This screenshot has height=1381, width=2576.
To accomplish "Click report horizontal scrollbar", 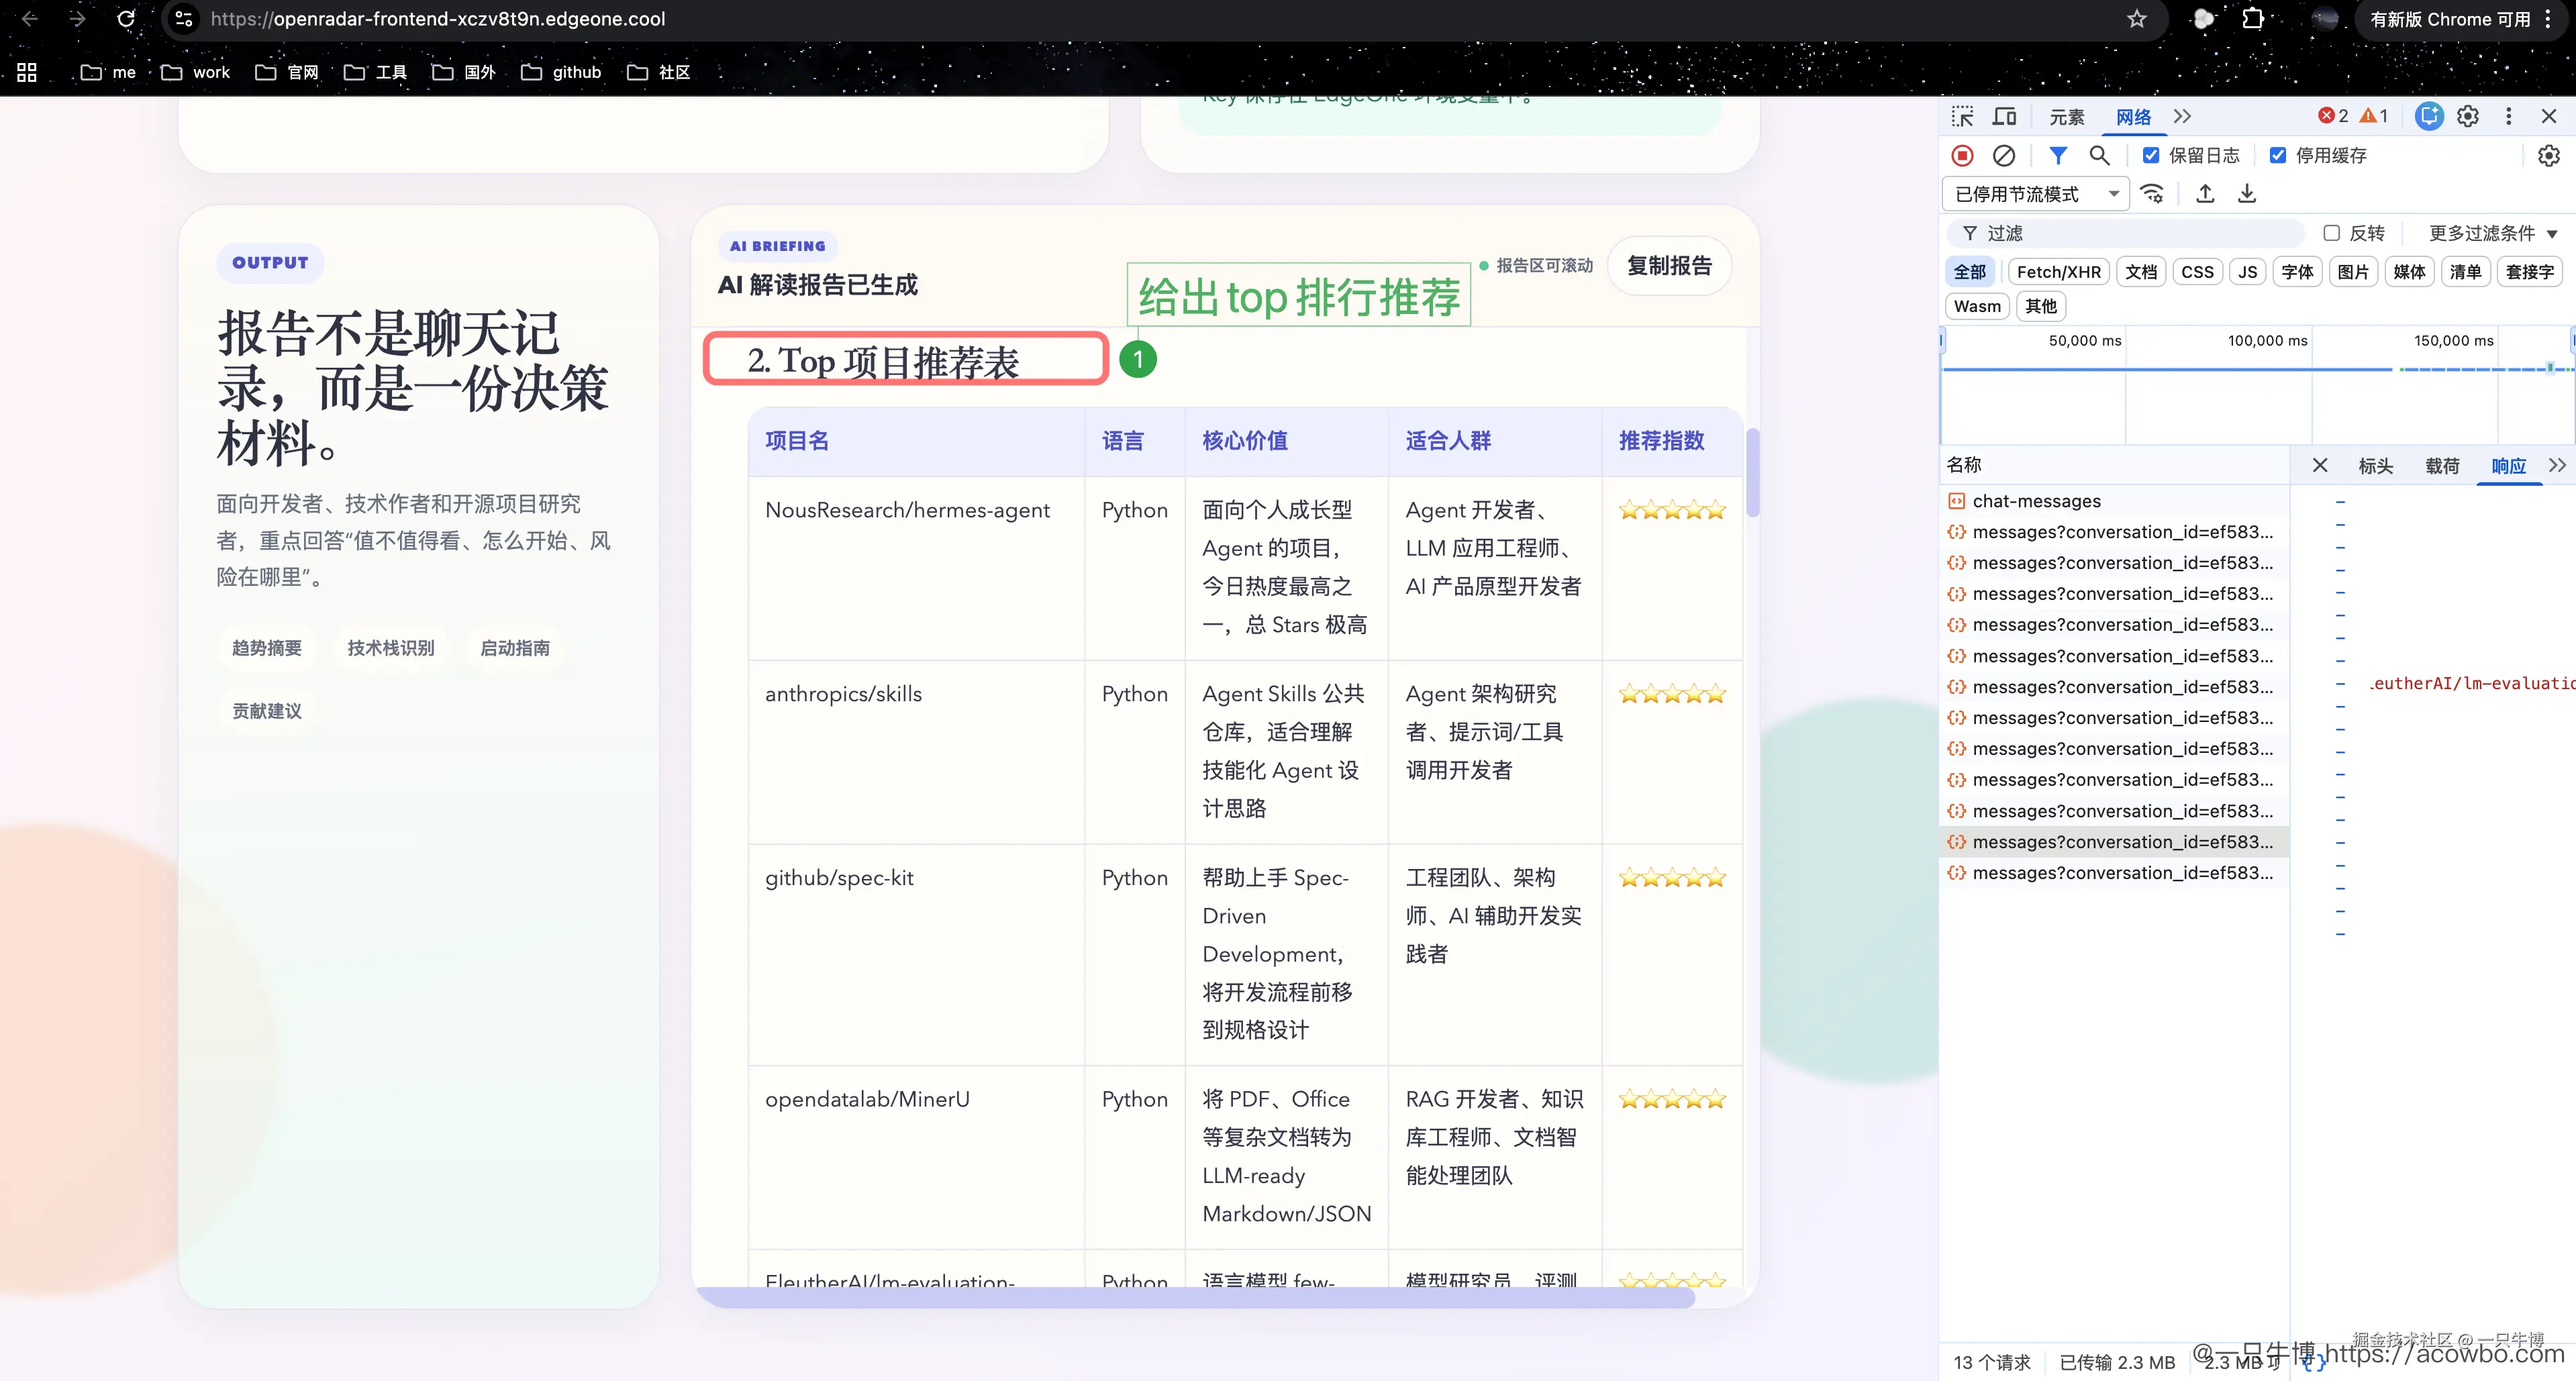I will (x=1196, y=1297).
